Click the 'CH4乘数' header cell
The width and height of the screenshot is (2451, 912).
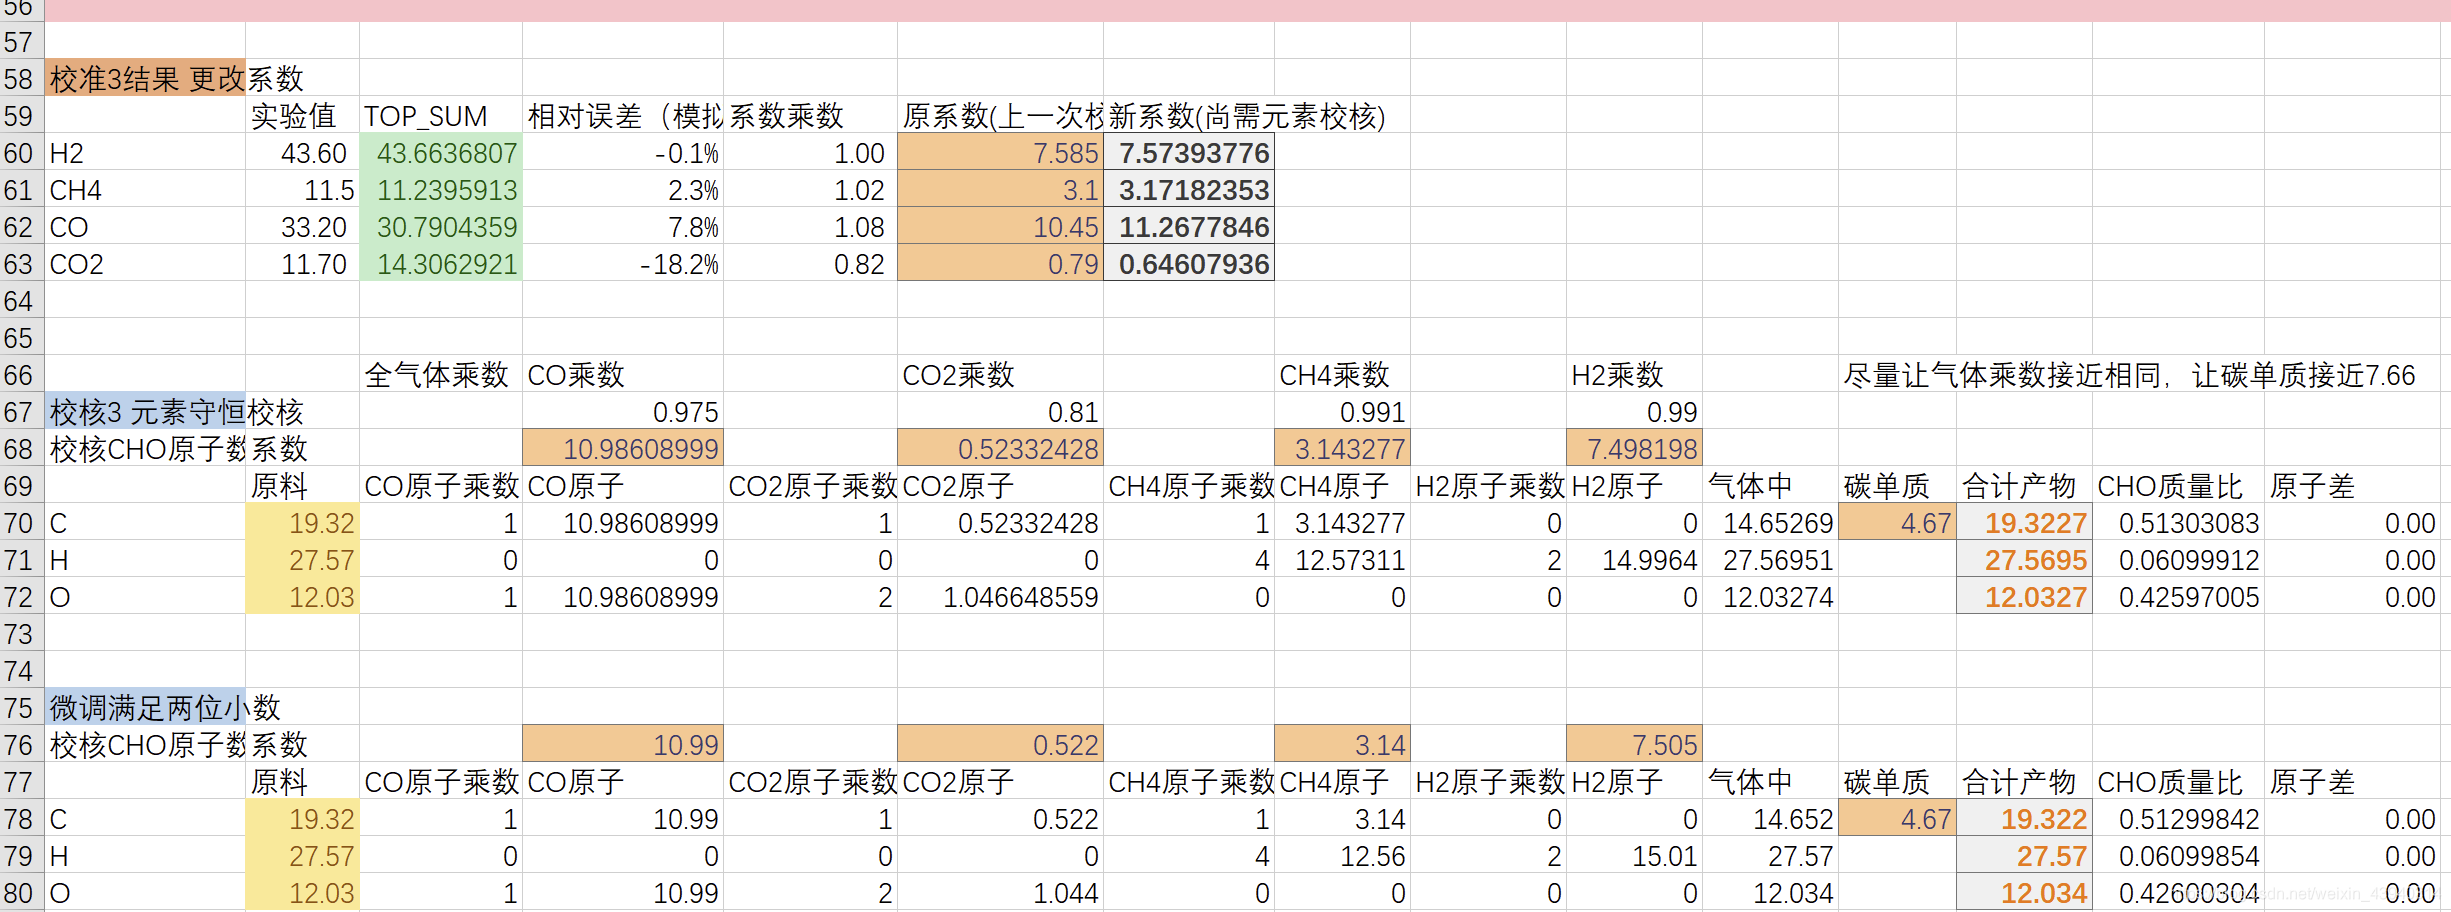[1342, 374]
